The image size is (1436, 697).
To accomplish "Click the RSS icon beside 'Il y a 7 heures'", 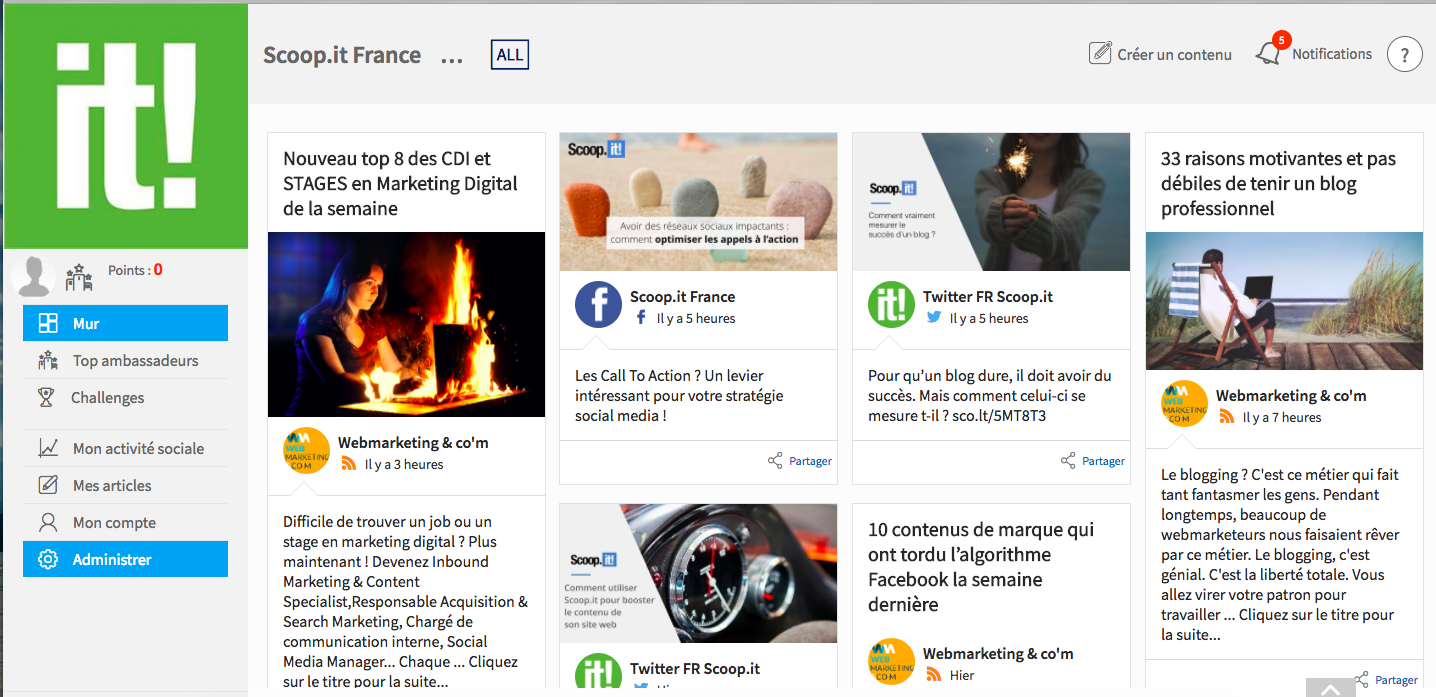I will click(1227, 417).
